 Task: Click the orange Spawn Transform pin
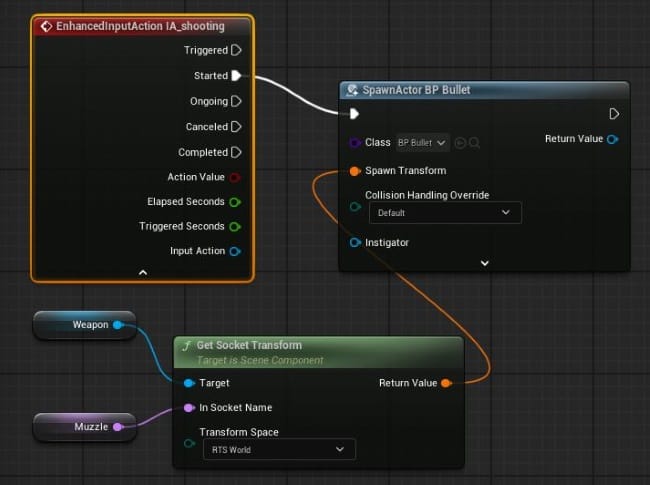click(355, 171)
